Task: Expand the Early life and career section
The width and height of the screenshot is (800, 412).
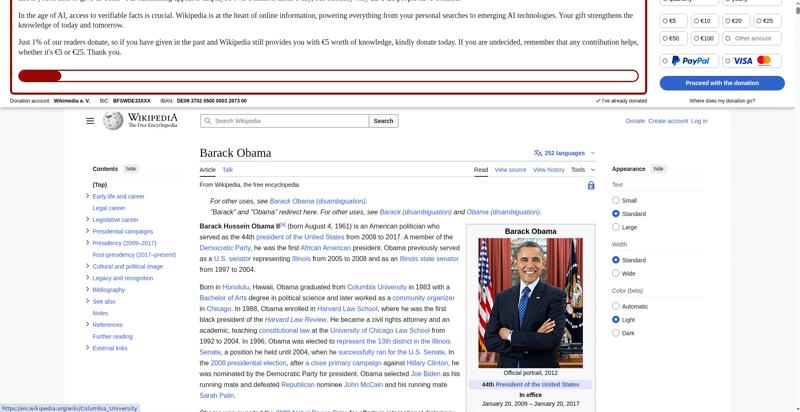Action: [88, 196]
